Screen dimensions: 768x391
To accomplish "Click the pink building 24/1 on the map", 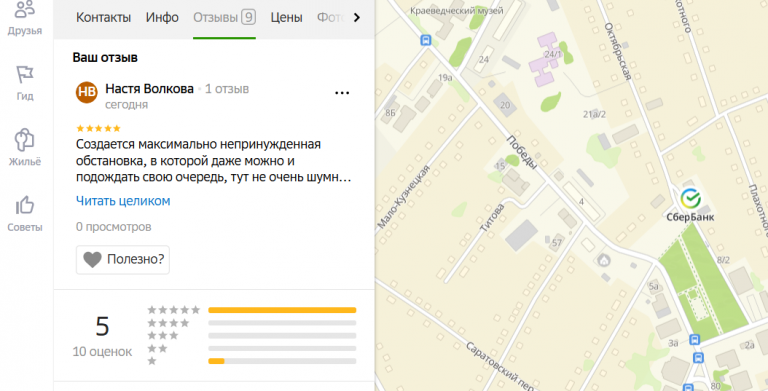I will coord(546,59).
